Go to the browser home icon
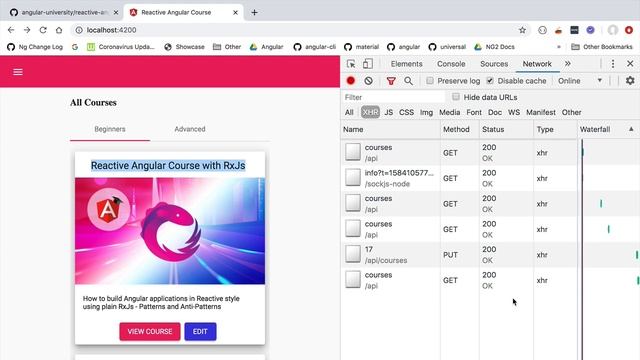The width and height of the screenshot is (640, 360). coord(59,30)
